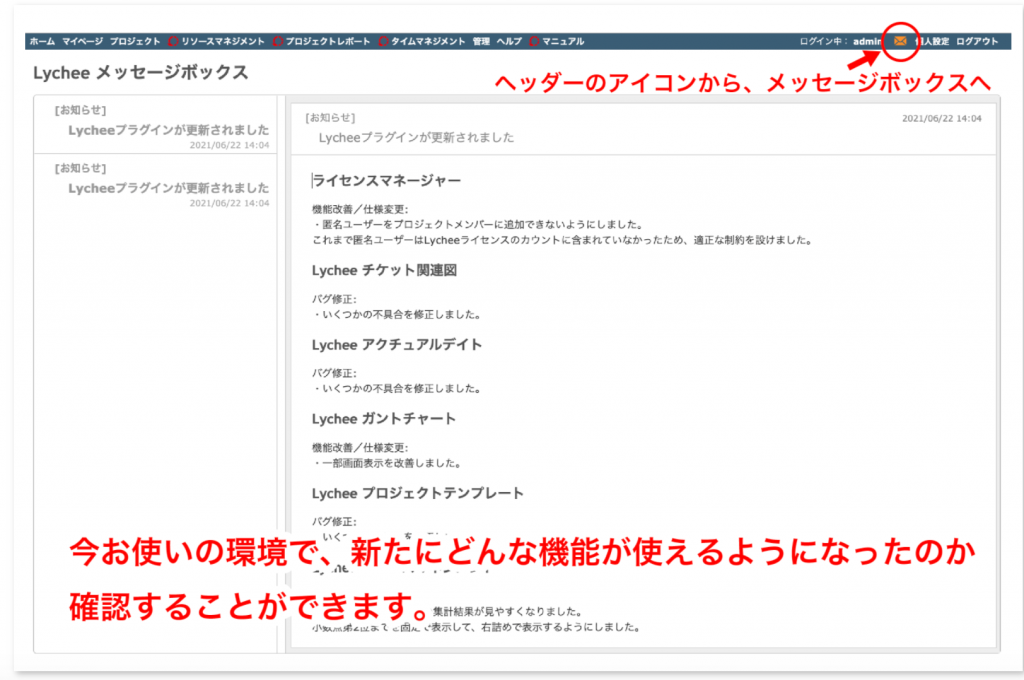Open 個人設定 account settings

click(x=933, y=41)
